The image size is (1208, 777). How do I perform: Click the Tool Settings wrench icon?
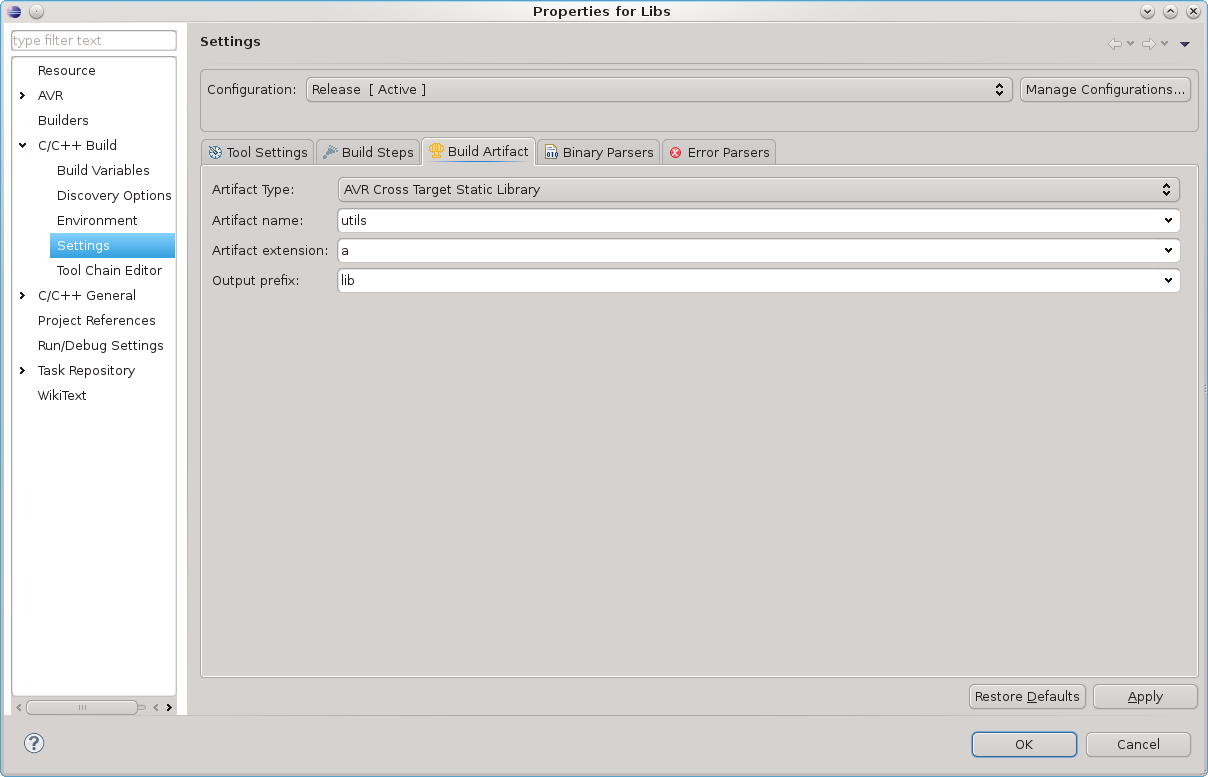click(x=216, y=152)
